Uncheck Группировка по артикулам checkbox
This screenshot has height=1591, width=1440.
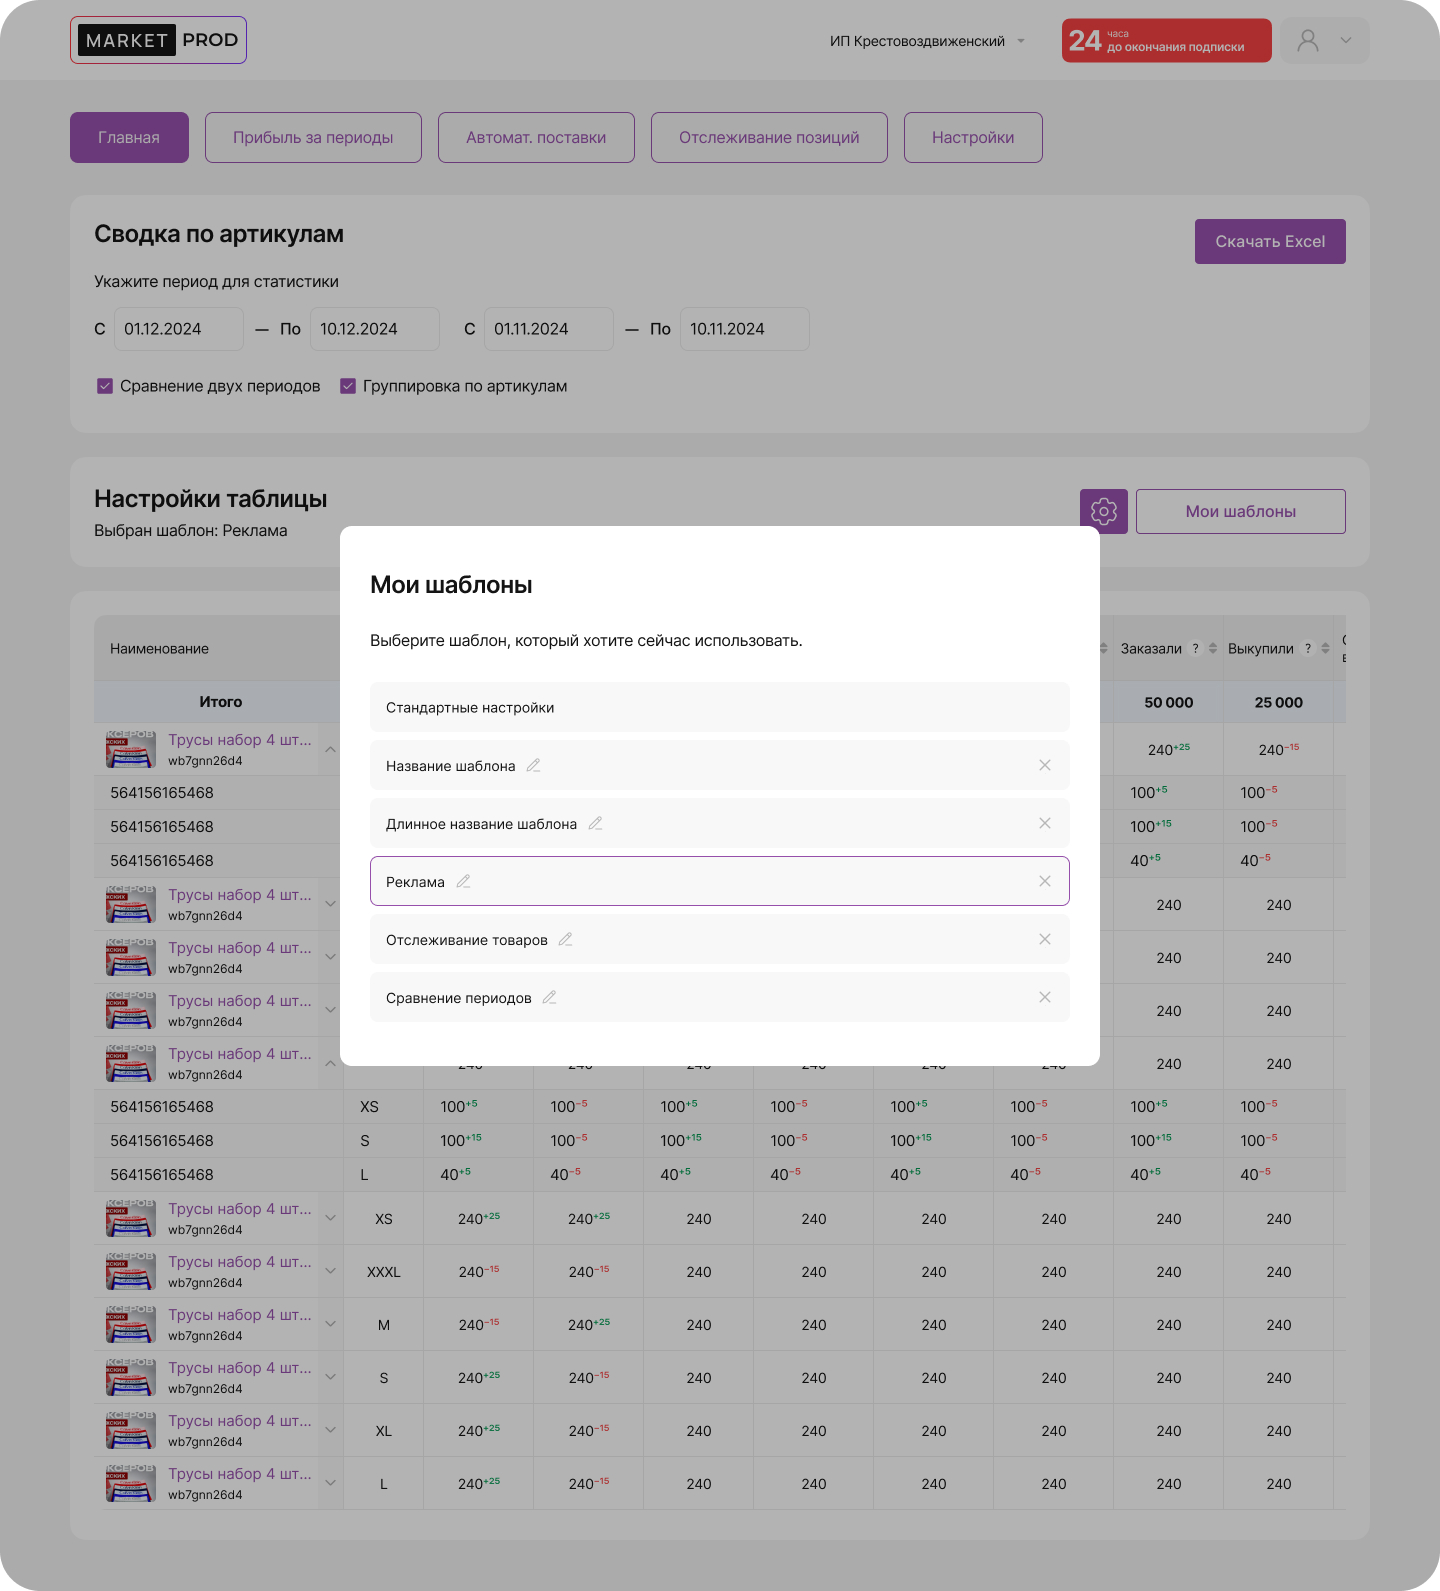(348, 386)
